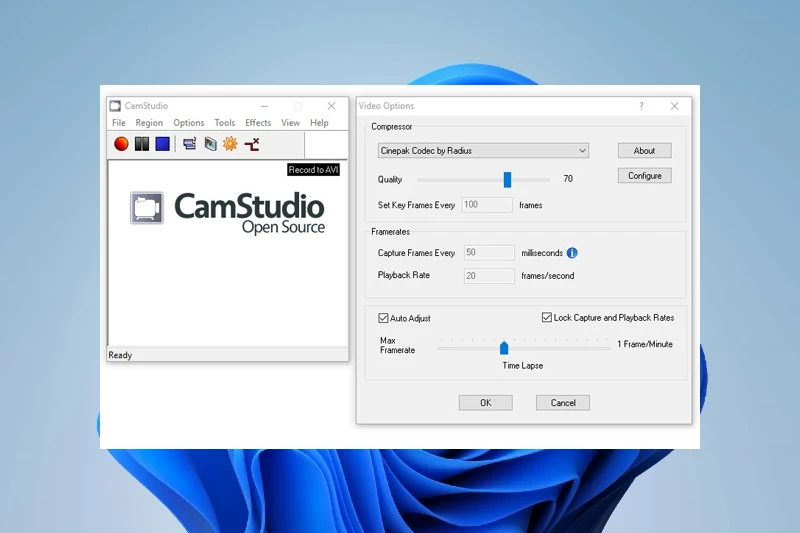Viewport: 800px width, 533px height.
Task: Click the CamStudio camera logo
Action: (147, 208)
